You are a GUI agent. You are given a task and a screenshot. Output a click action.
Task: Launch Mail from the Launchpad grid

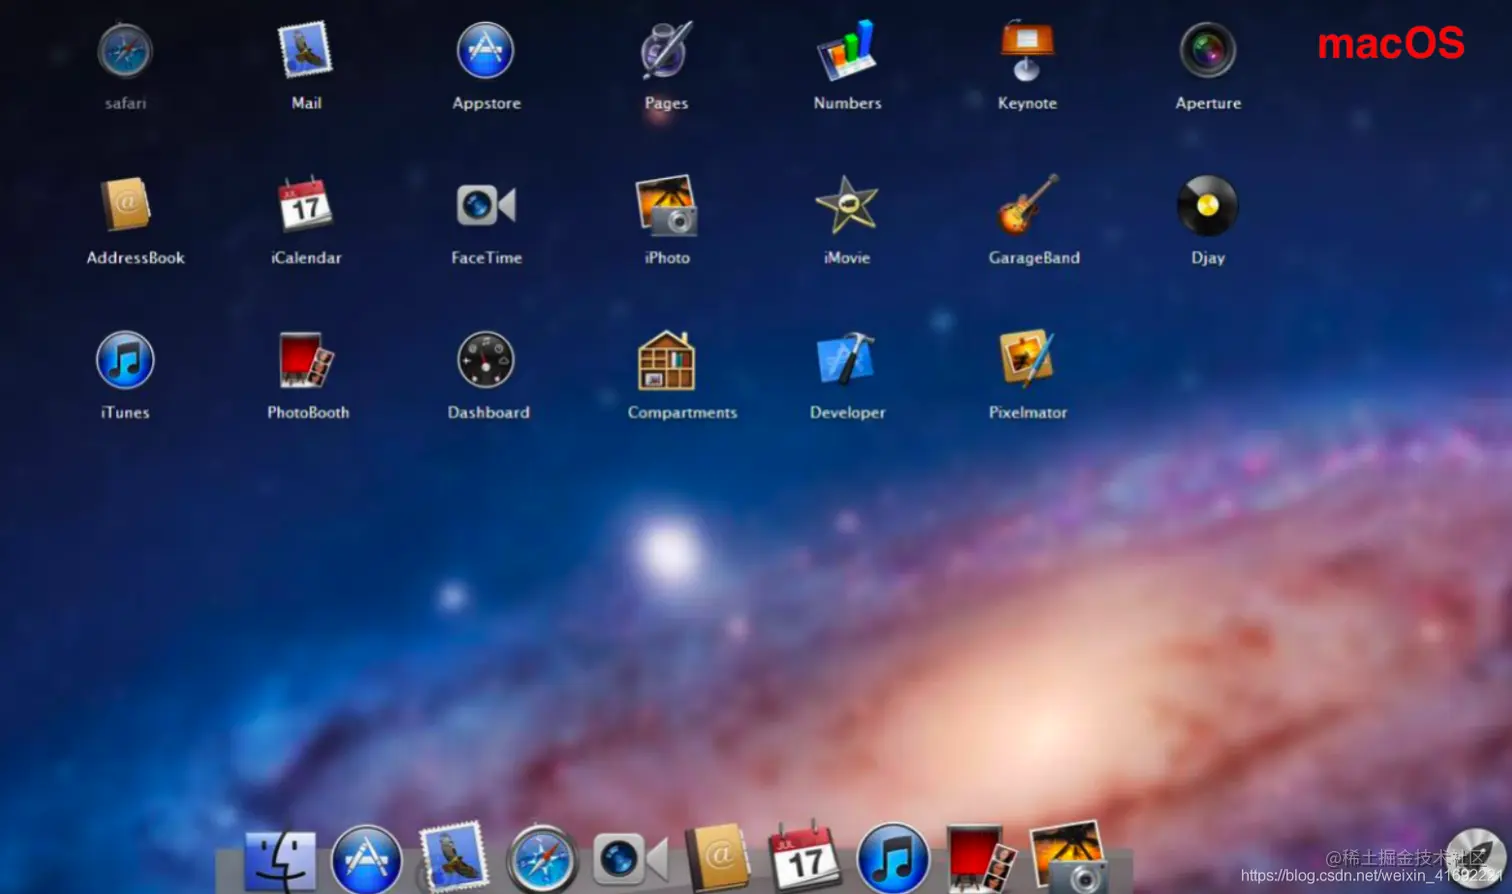pyautogui.click(x=305, y=50)
